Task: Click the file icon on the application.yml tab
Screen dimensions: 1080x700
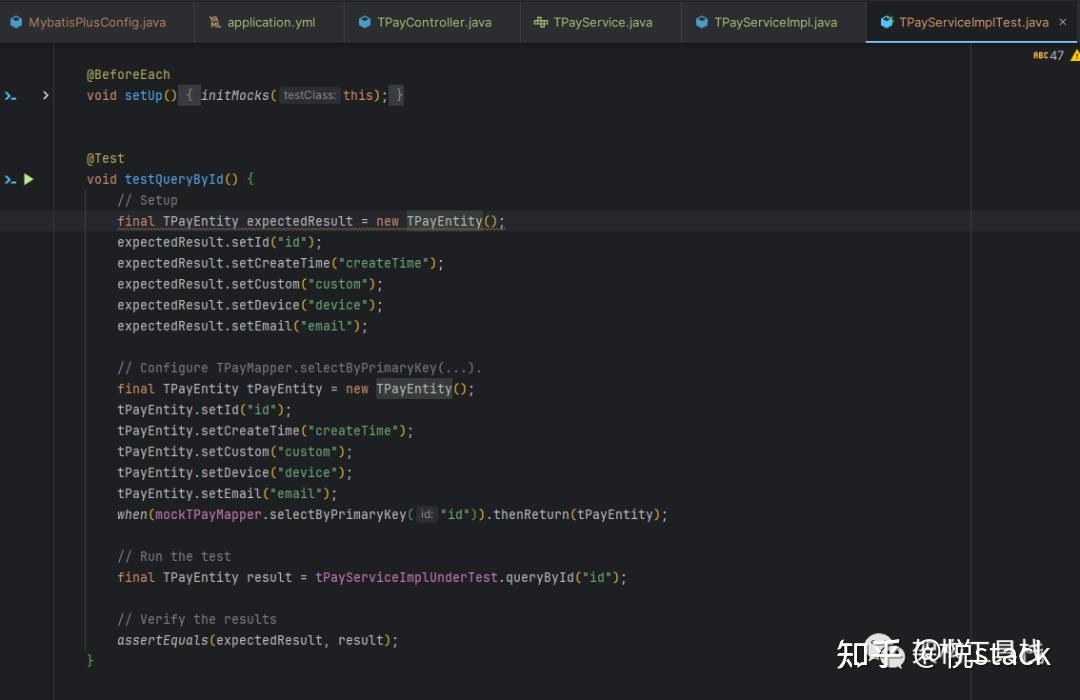Action: 213,20
